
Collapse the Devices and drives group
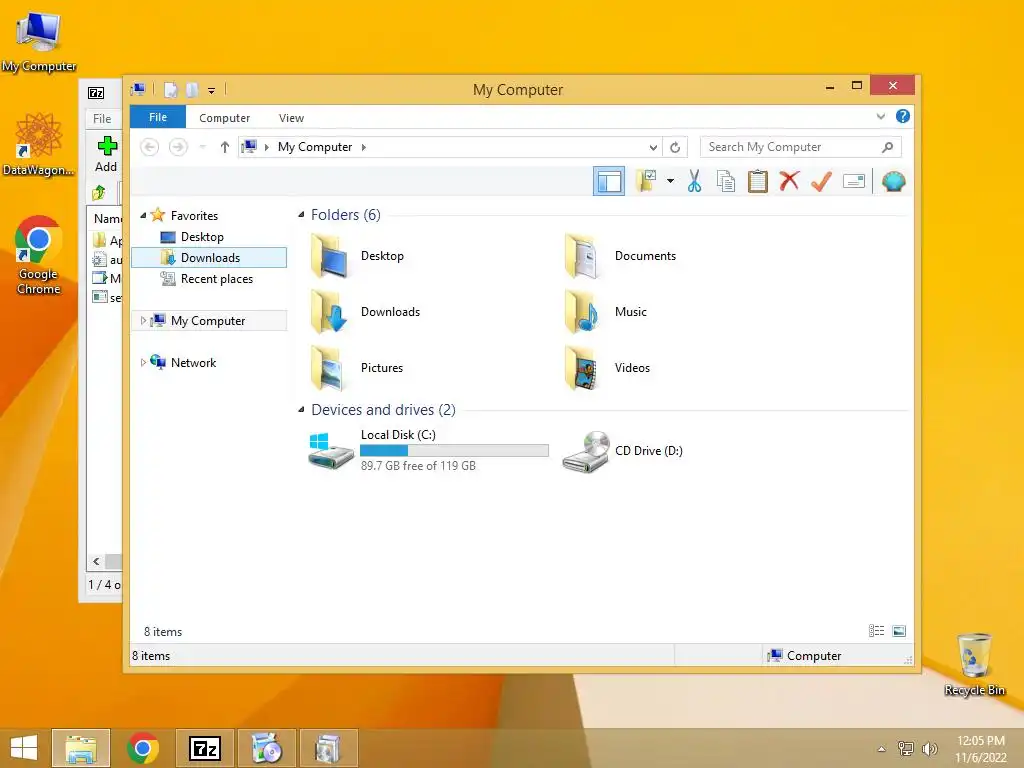click(x=301, y=409)
